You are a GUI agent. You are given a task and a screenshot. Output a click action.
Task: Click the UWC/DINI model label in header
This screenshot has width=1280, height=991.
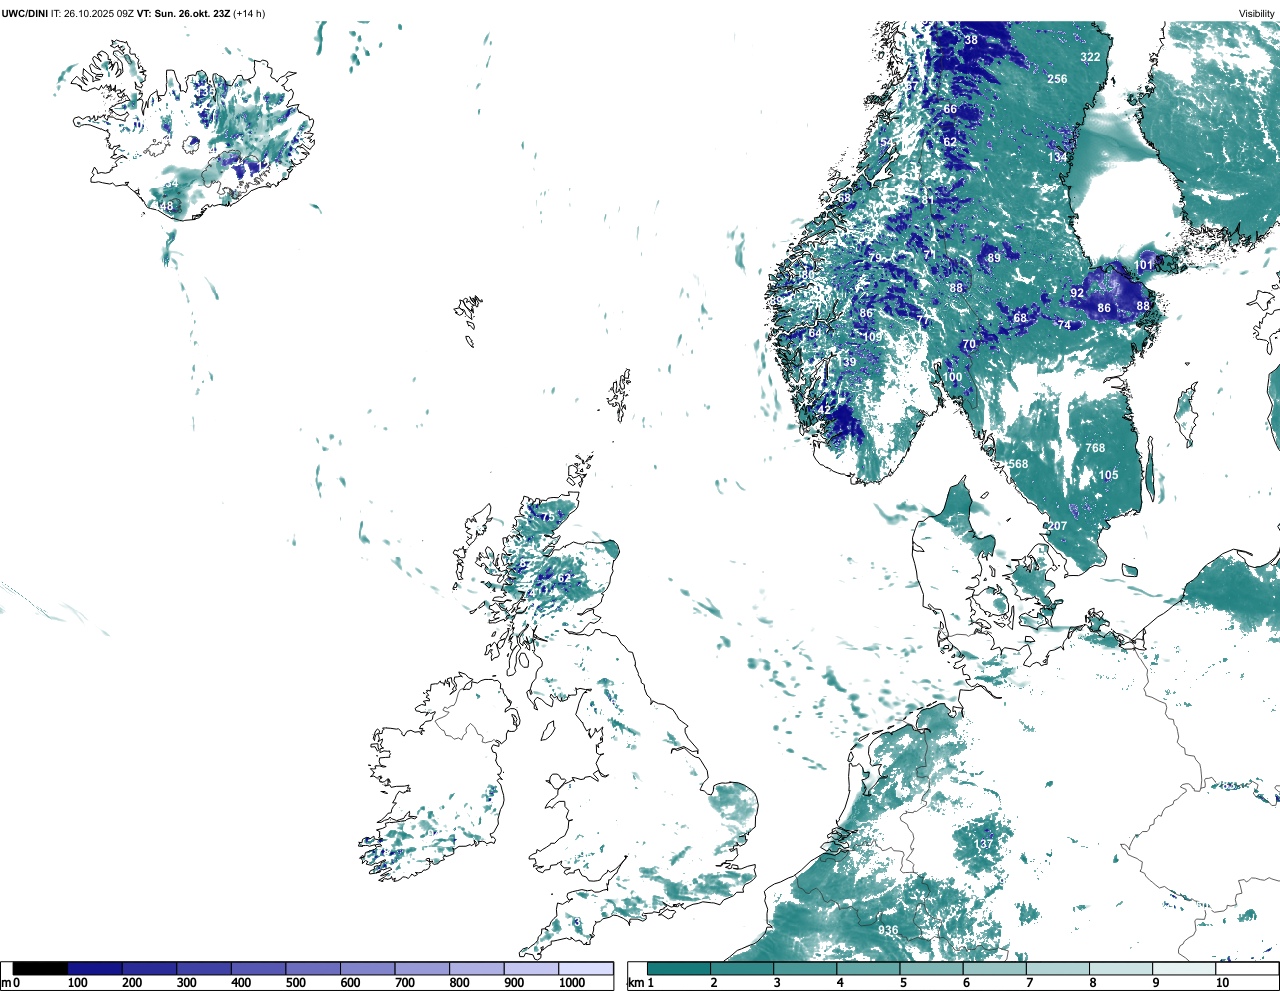click(x=25, y=14)
